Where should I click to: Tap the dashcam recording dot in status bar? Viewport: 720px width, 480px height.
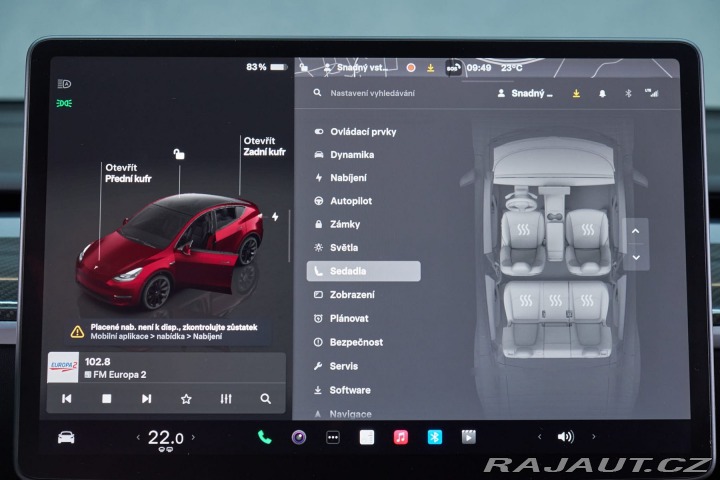[x=411, y=68]
